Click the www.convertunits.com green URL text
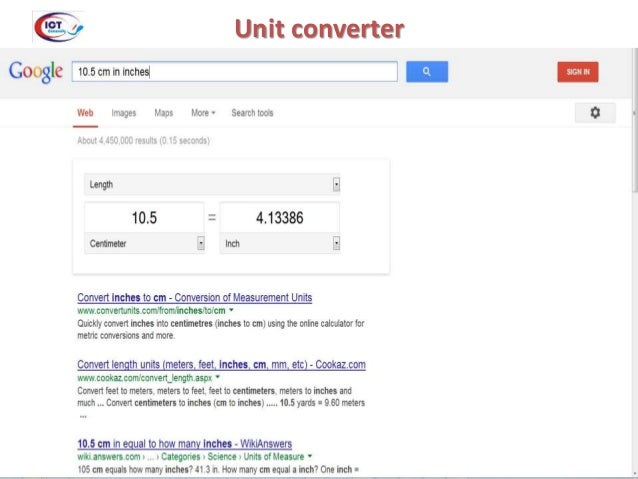This screenshot has height=479, width=638. [151, 311]
